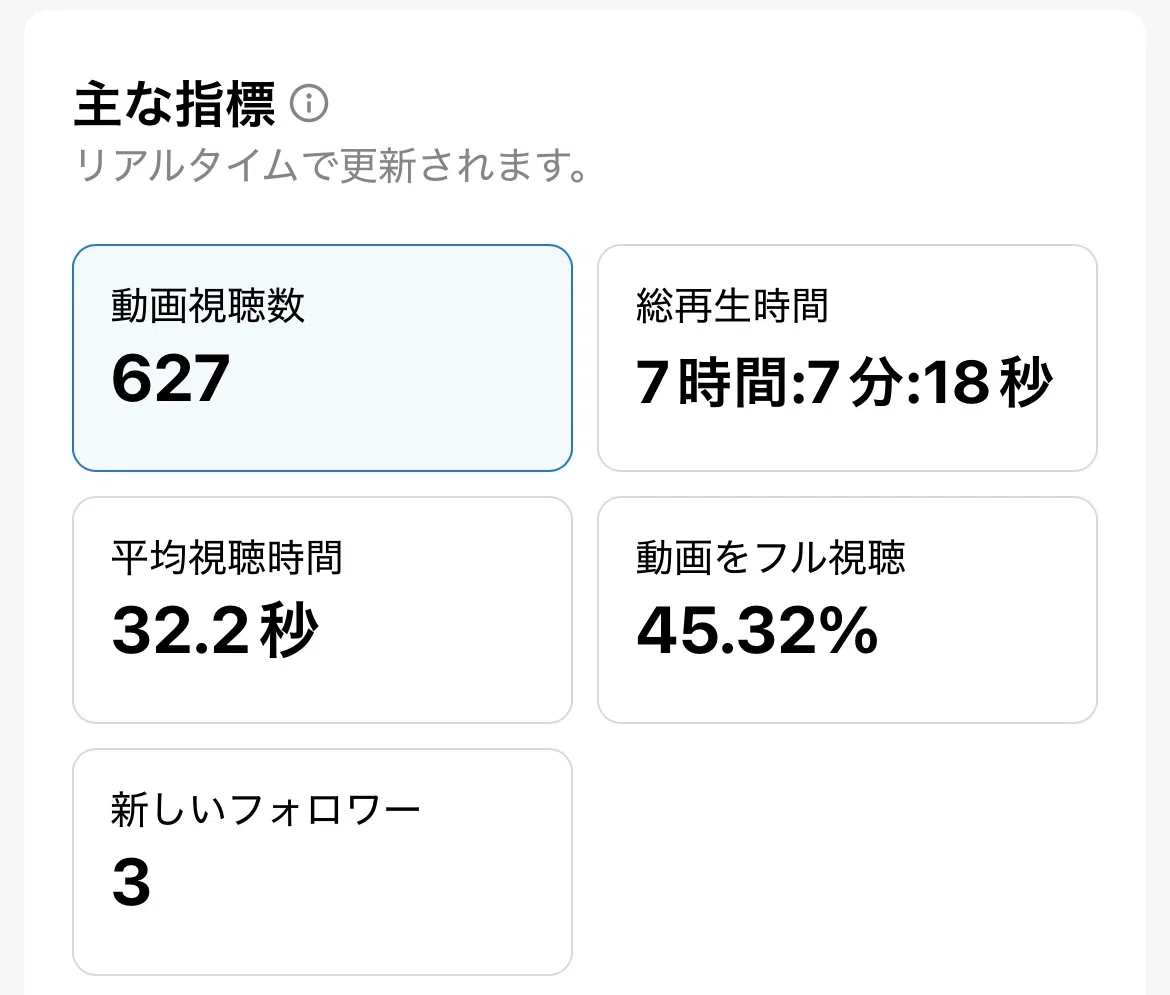Click the 主な指標 section heading
This screenshot has width=1170, height=995.
pyautogui.click(x=176, y=105)
